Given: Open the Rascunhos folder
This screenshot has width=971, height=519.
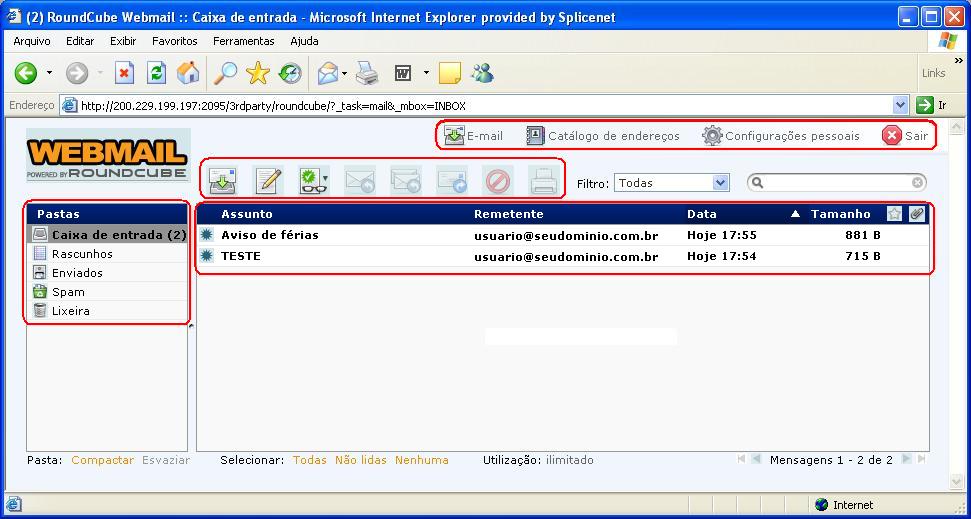Looking at the screenshot, I should (108, 254).
